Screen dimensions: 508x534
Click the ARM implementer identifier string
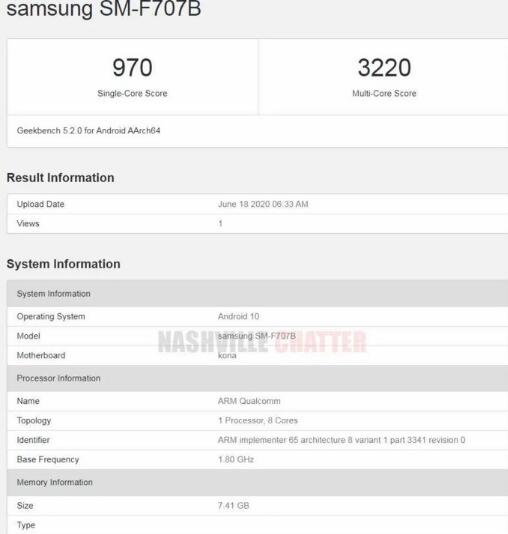click(x=342, y=440)
